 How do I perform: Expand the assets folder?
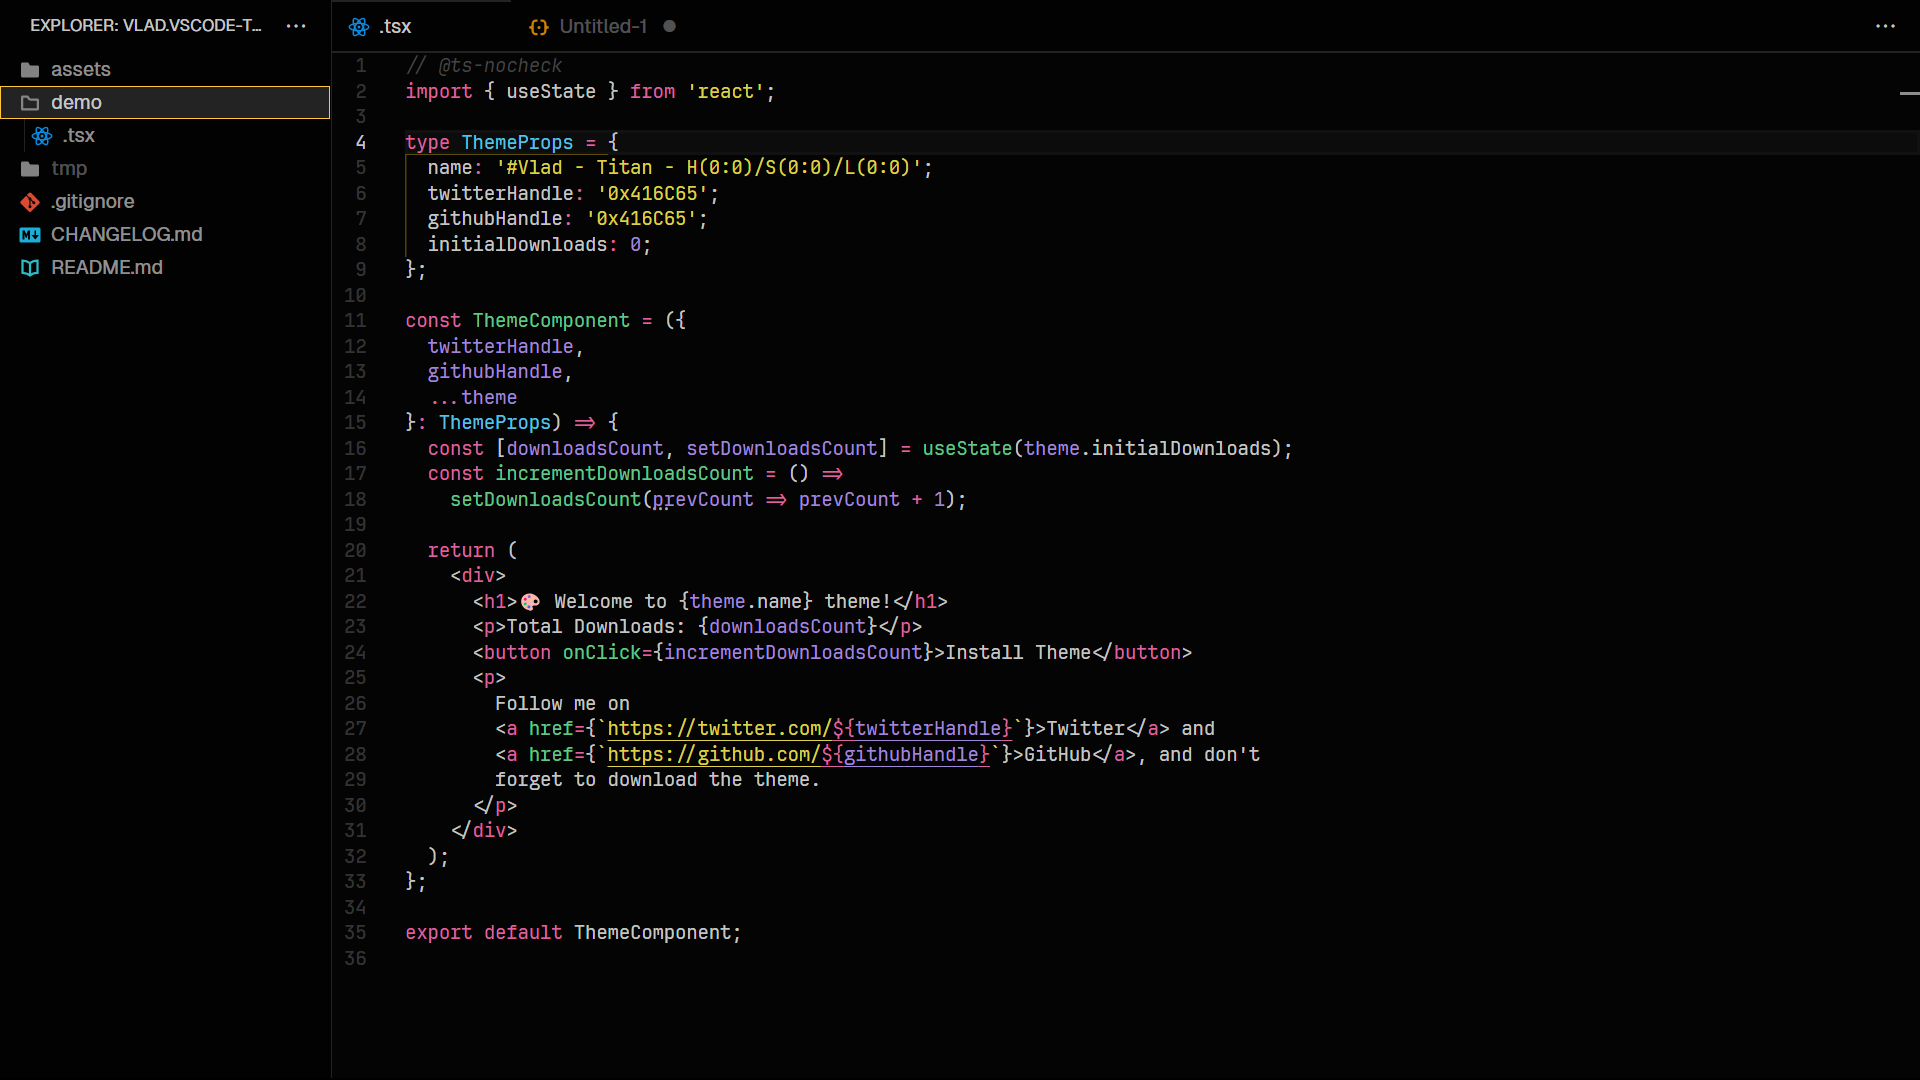tap(165, 70)
